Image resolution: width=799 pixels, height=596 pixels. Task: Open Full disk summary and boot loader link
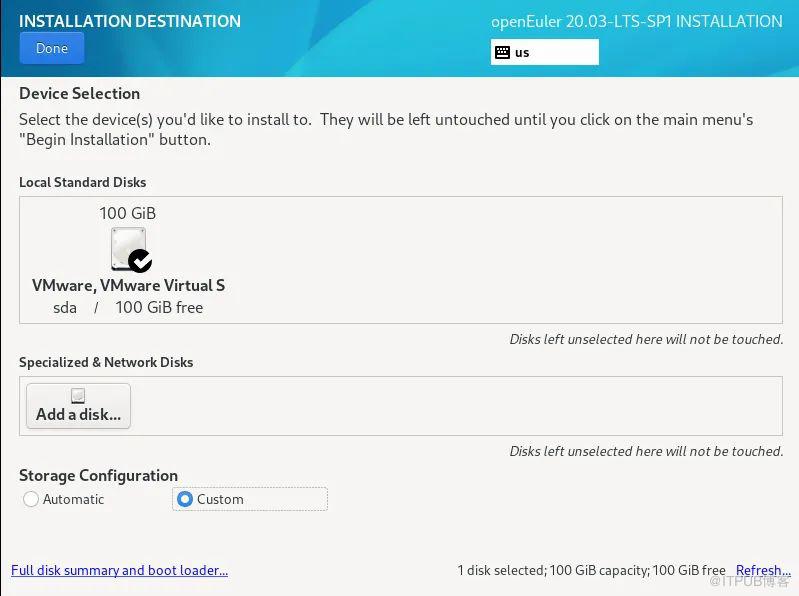(119, 570)
